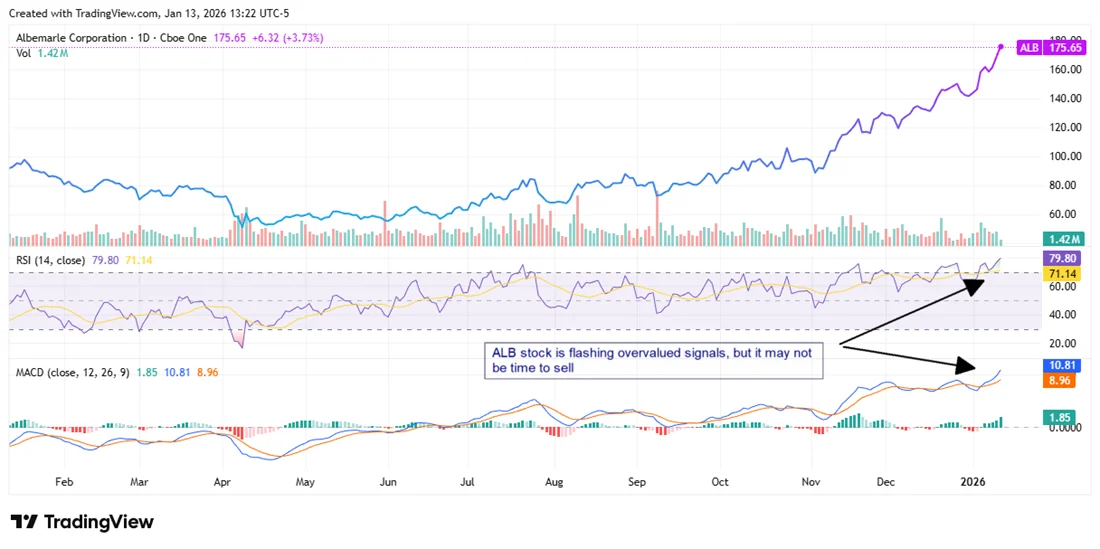Select the ALB overvalued signals annotation box
Screen dimensions: 1100x549
[x=653, y=360]
